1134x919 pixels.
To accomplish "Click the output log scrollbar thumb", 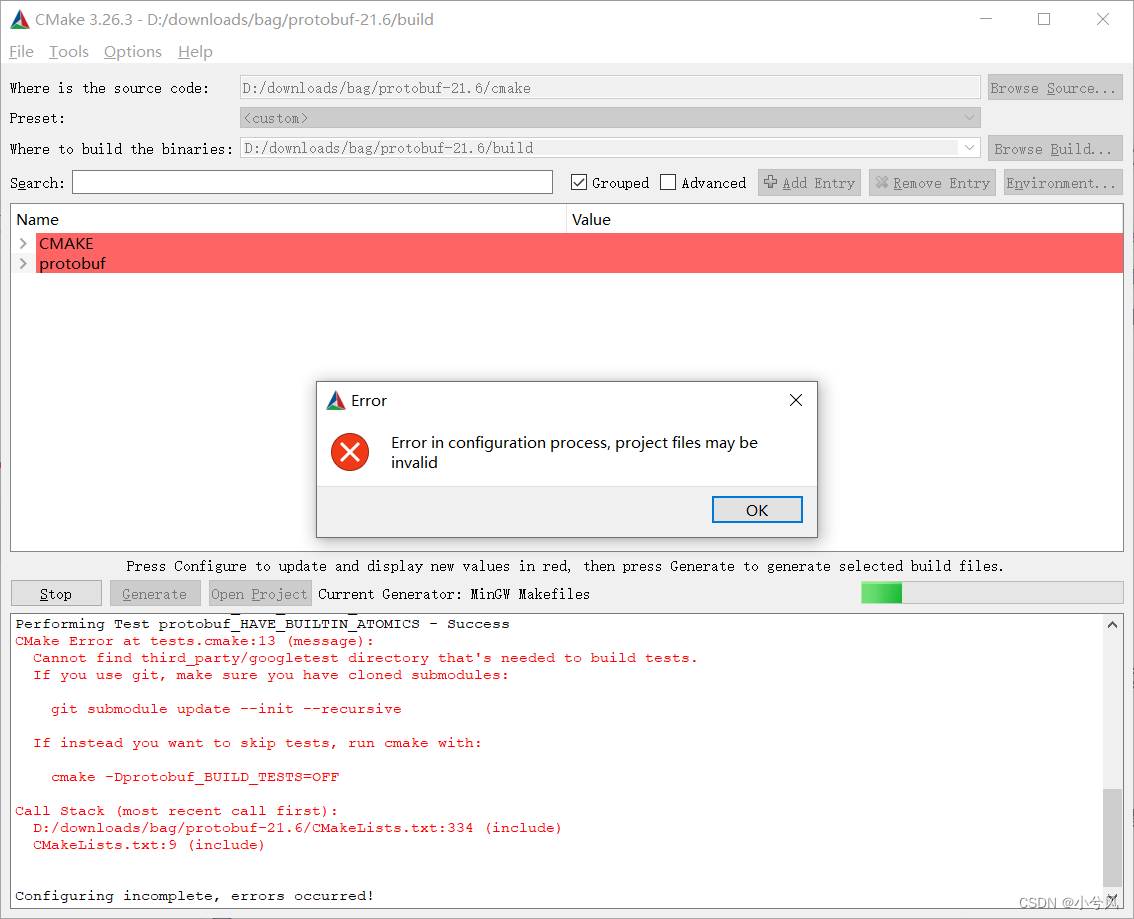I will (1112, 837).
